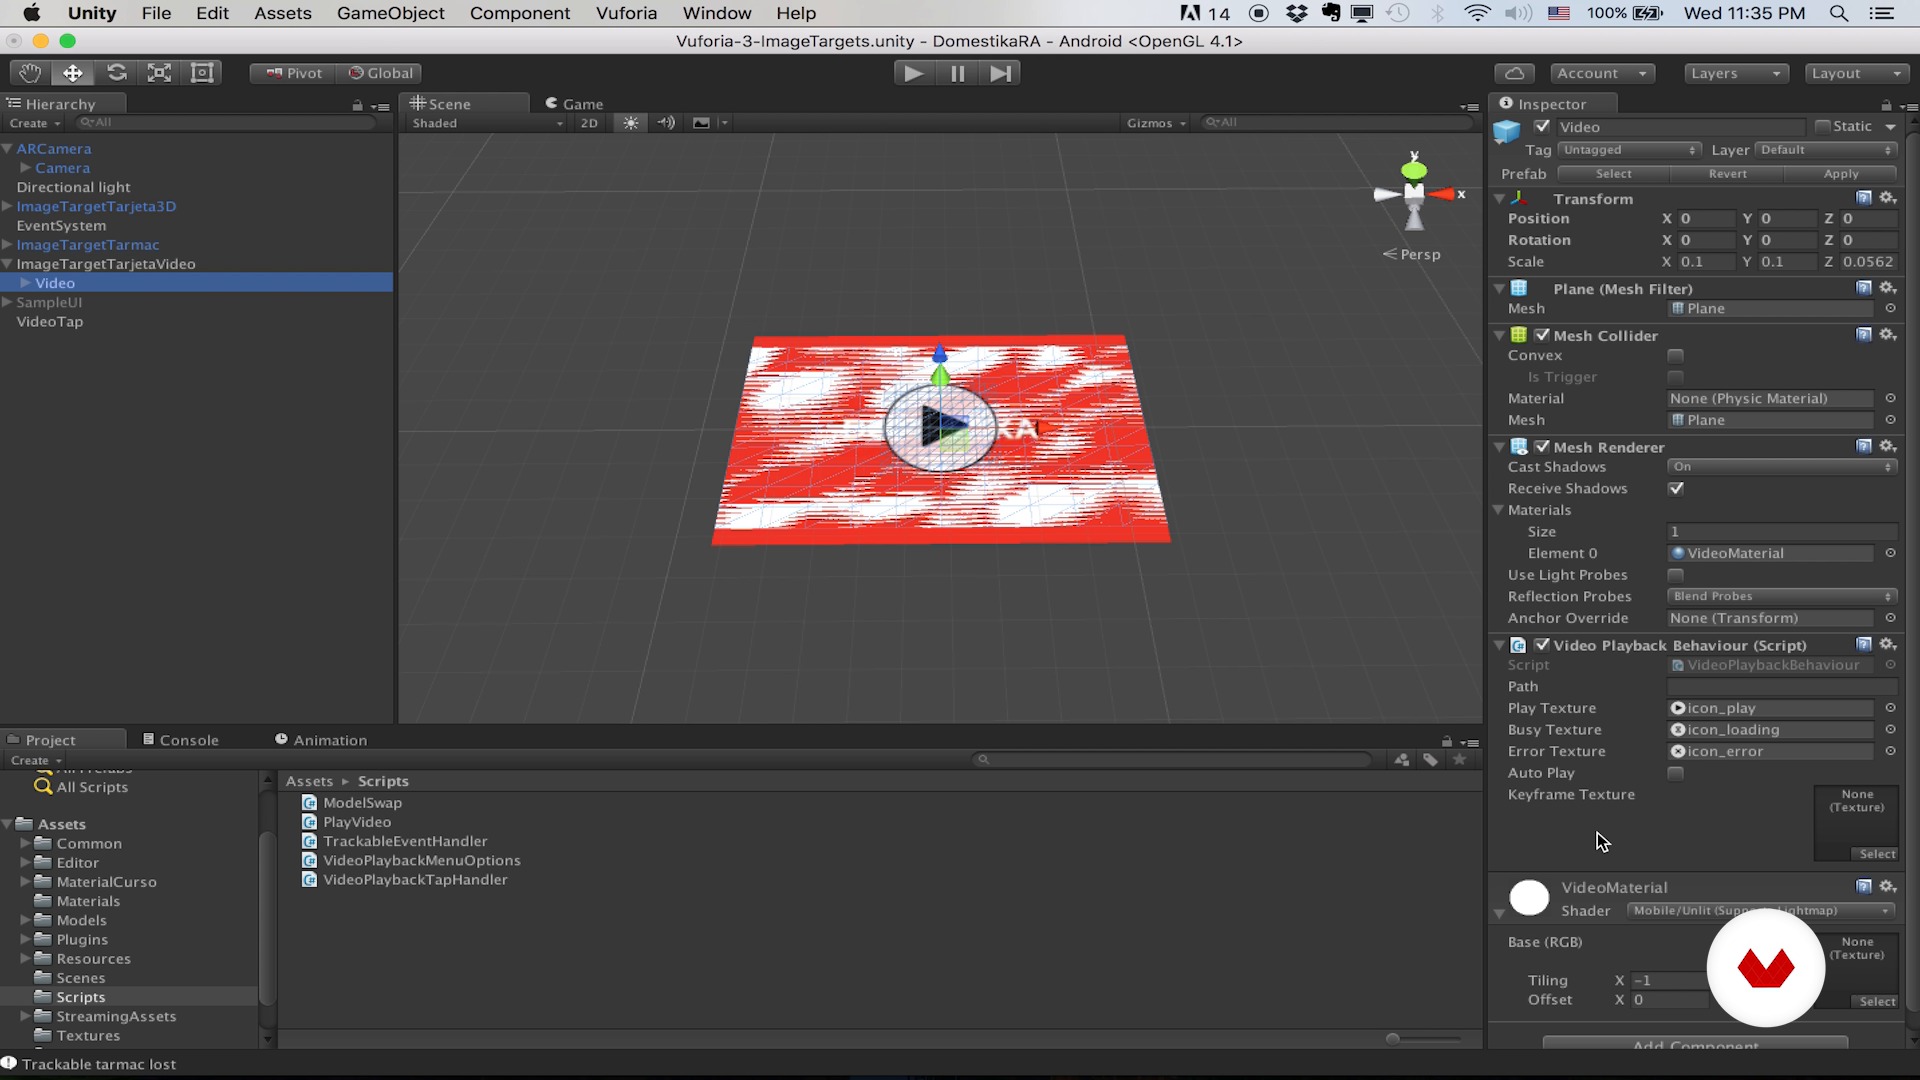Click the prefab Select button
The width and height of the screenshot is (1920, 1080).
[x=1614, y=174]
